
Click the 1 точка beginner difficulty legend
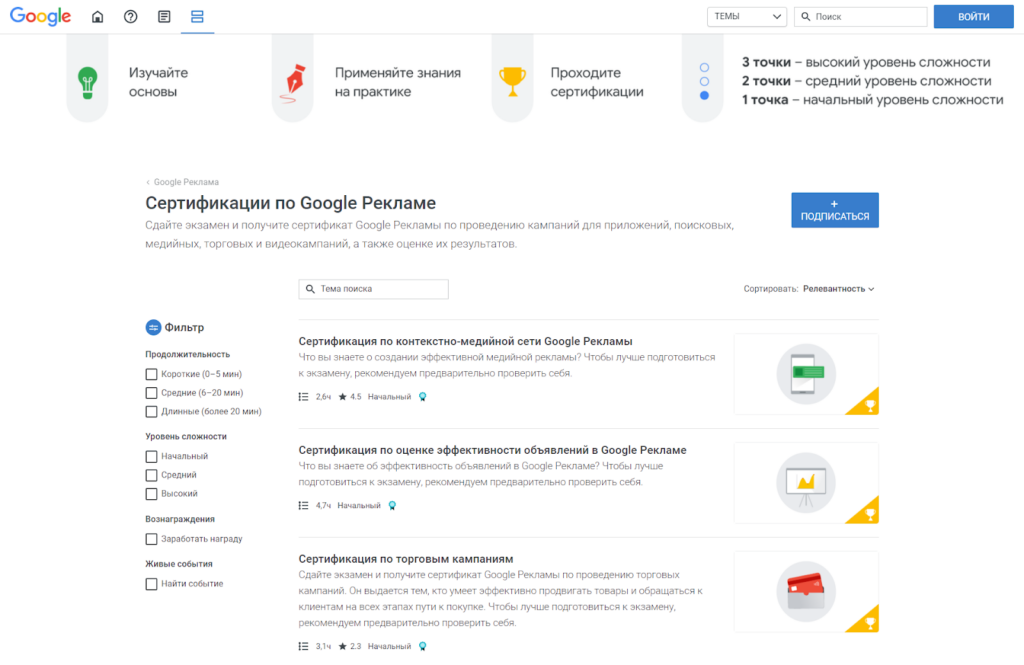(872, 100)
